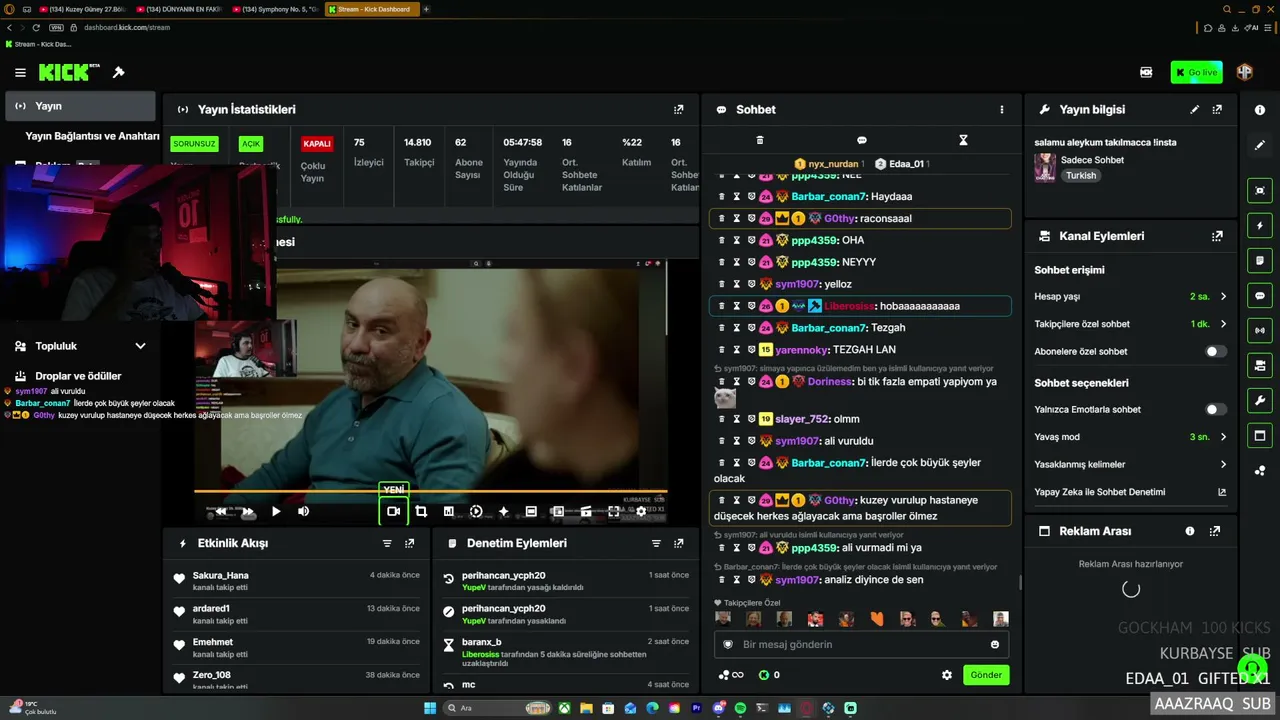Filter the Etkinlik Akışı list
This screenshot has height=720, width=1280.
tap(387, 543)
